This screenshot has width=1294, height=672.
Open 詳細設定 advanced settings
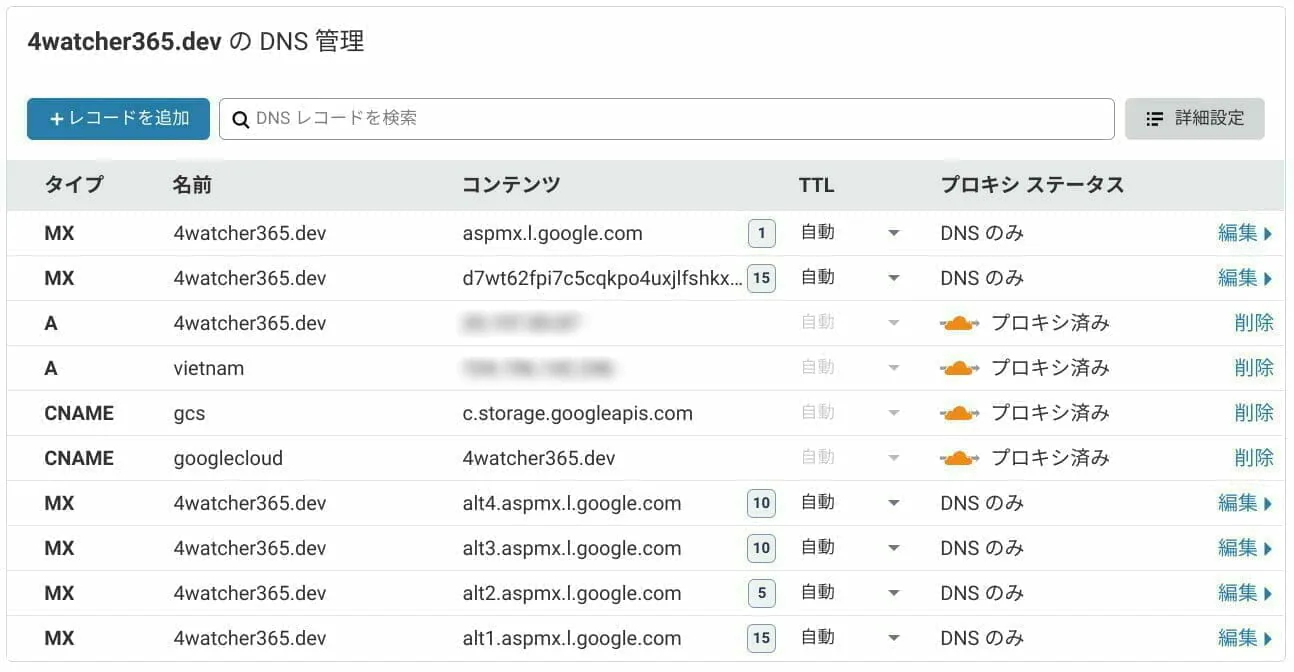click(x=1194, y=118)
